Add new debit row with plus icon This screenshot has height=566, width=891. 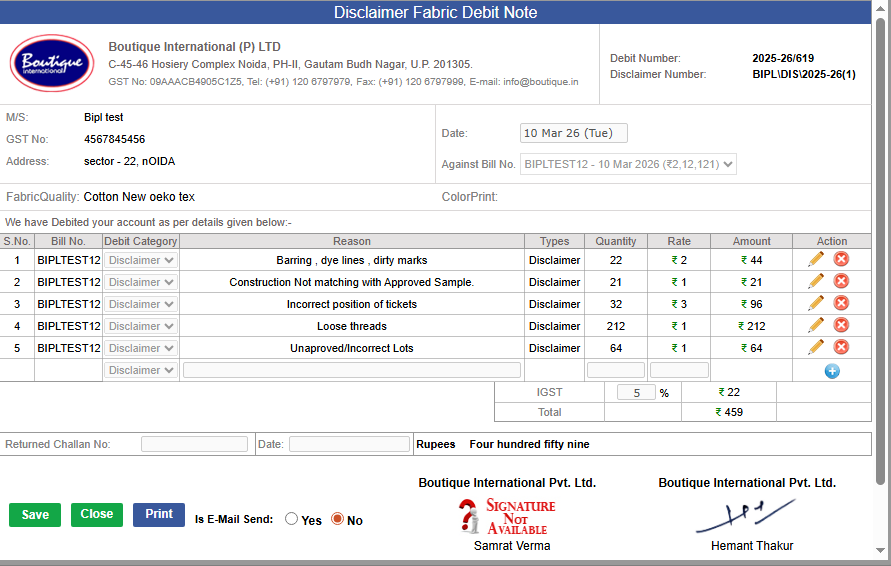click(832, 371)
